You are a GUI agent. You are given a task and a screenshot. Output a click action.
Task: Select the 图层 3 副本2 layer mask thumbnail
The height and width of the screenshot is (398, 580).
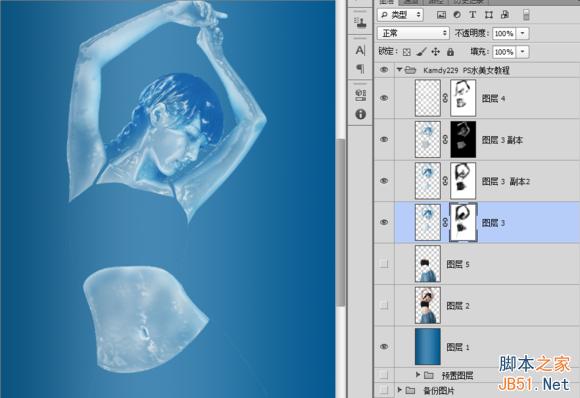[x=463, y=181]
